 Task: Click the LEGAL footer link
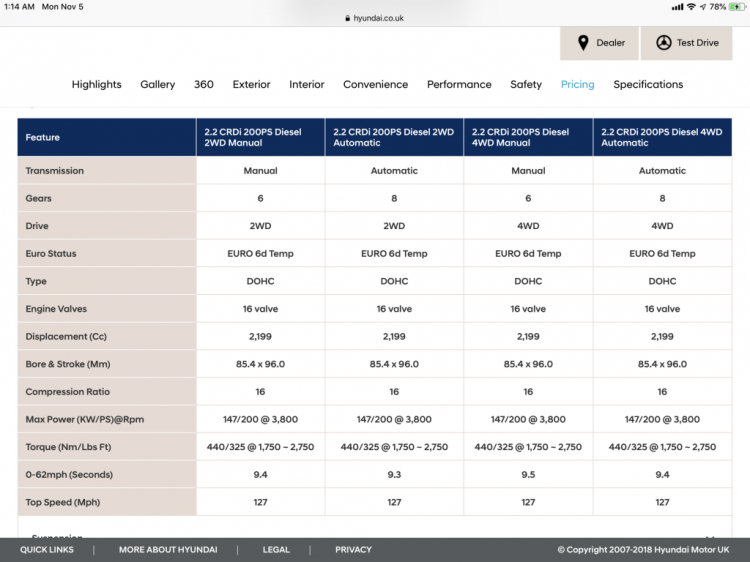[x=276, y=550]
